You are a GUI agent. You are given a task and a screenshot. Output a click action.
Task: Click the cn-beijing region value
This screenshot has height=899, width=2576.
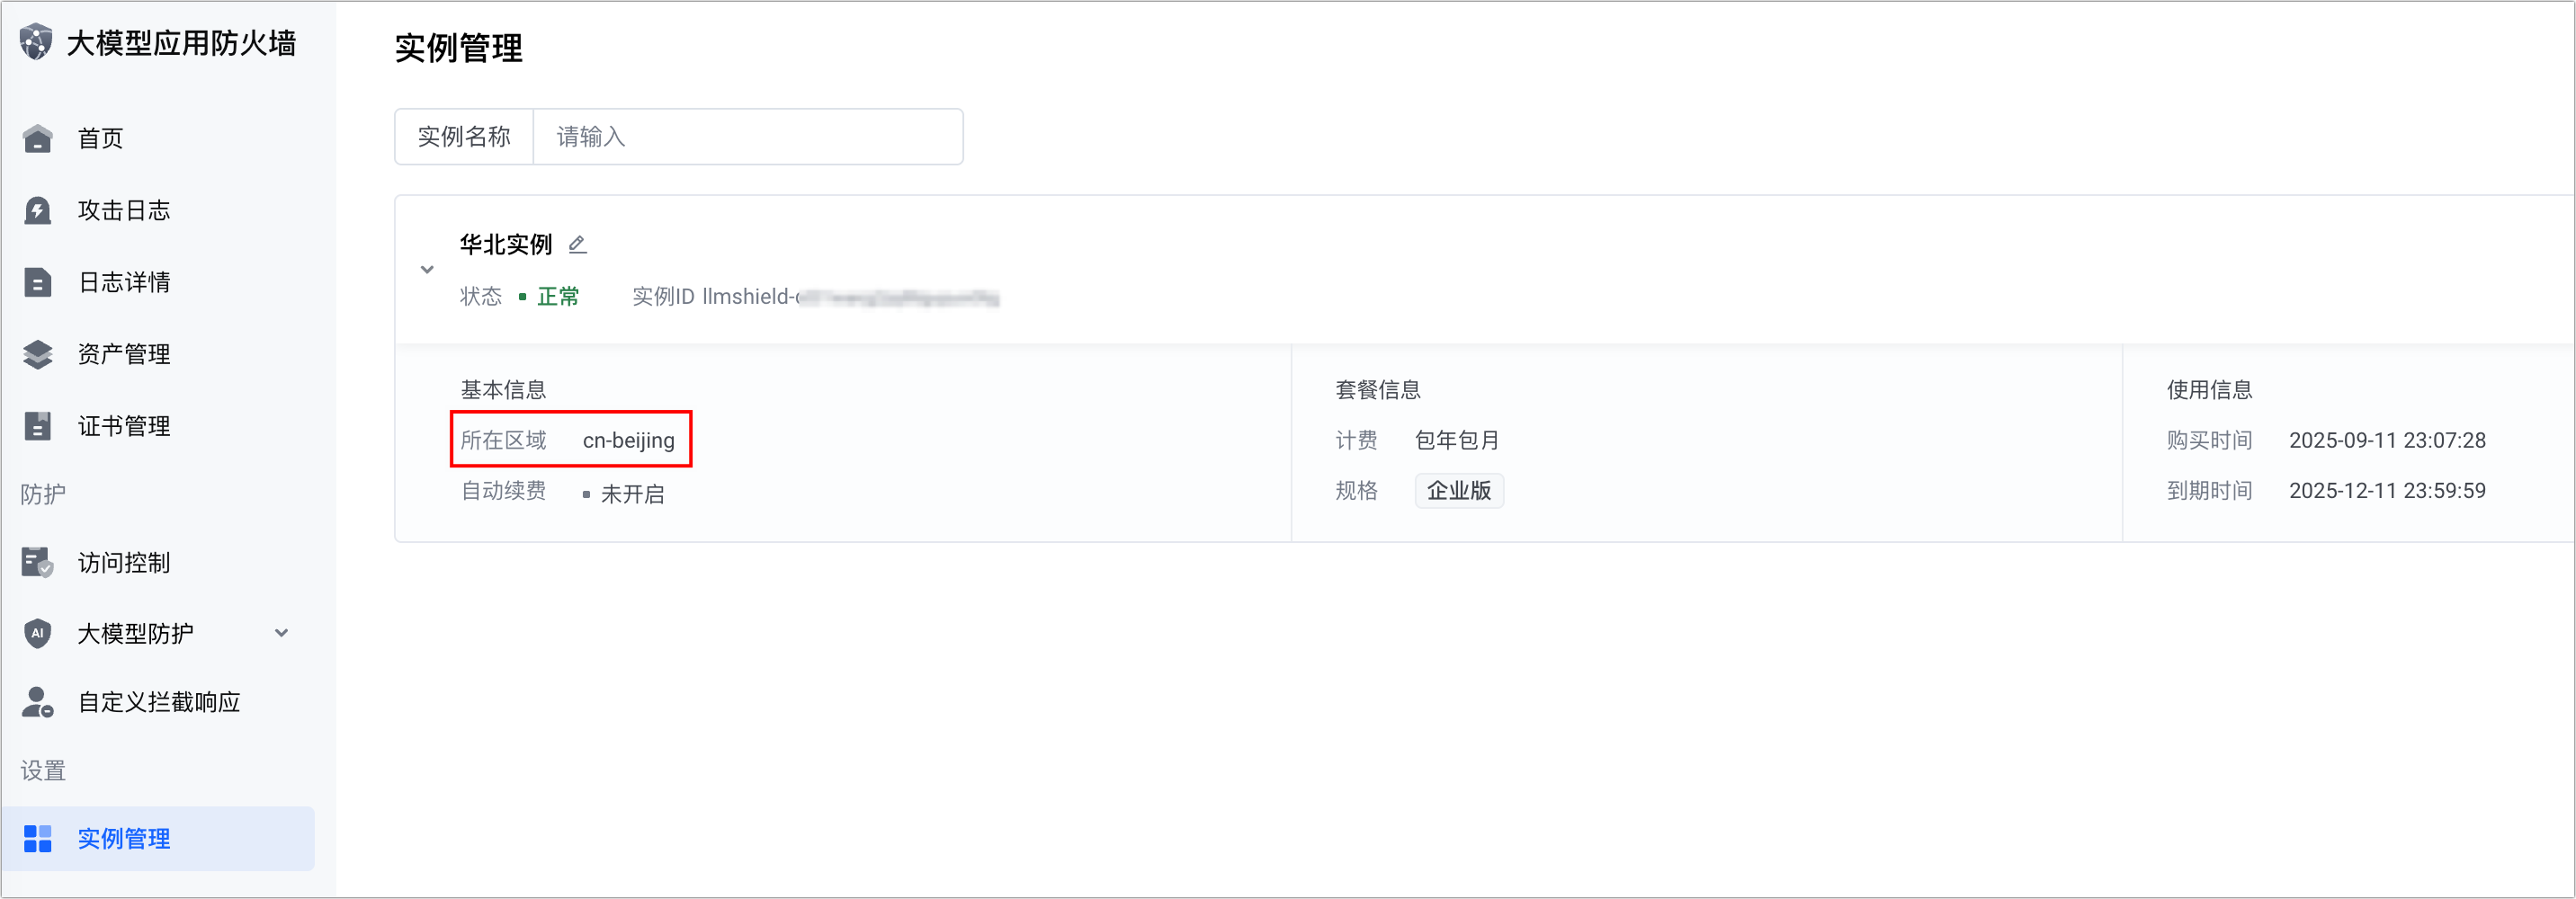click(x=629, y=440)
